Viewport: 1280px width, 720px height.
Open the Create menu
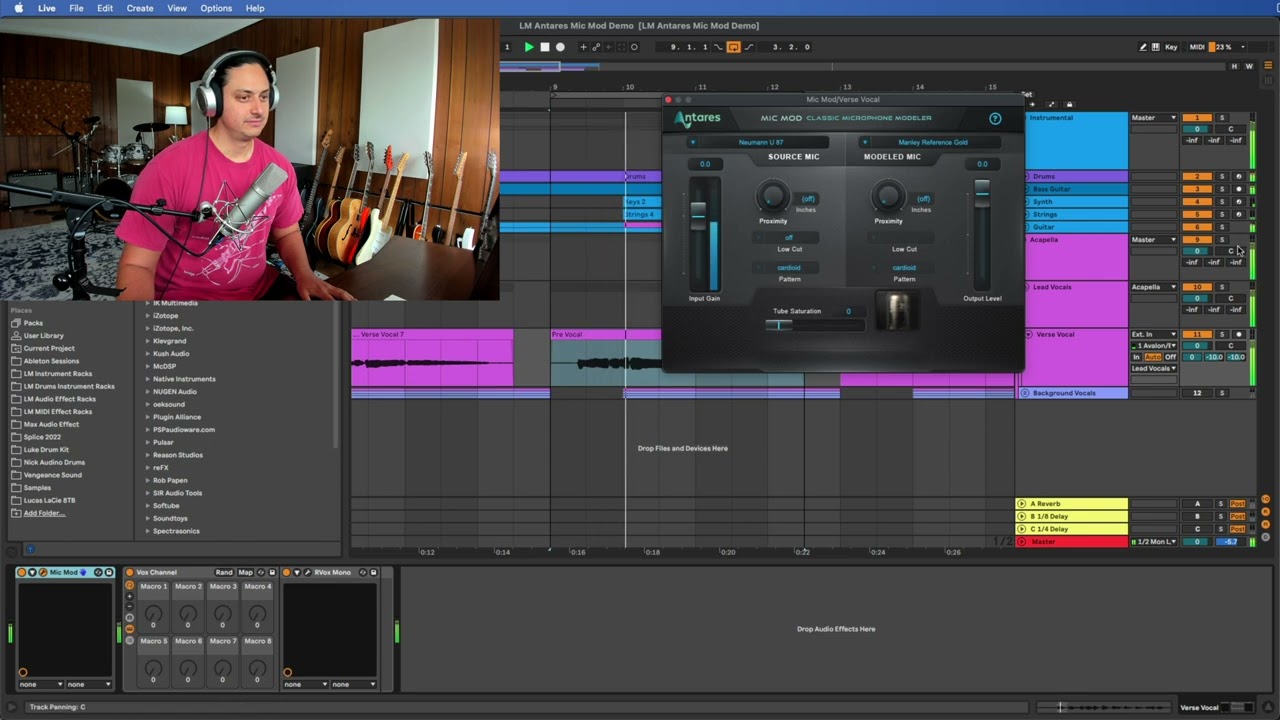tap(140, 8)
